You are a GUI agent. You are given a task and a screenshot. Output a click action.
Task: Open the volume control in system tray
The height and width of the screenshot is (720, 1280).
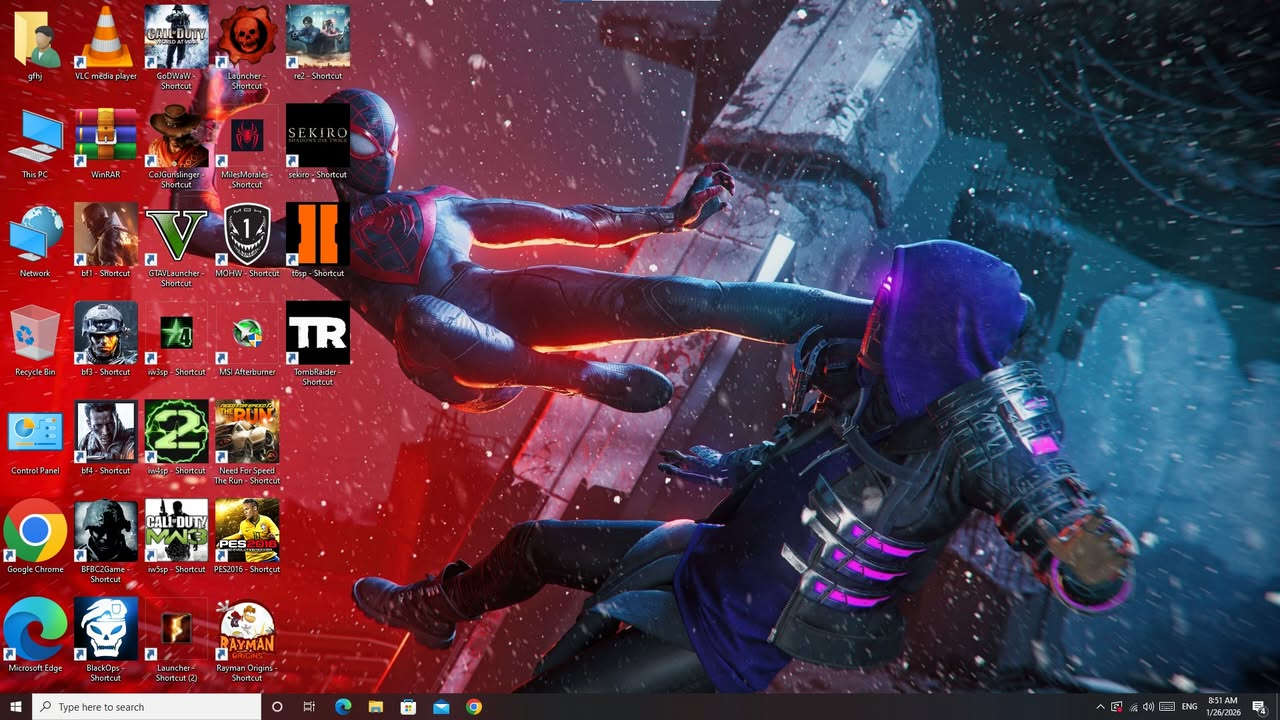click(1148, 707)
